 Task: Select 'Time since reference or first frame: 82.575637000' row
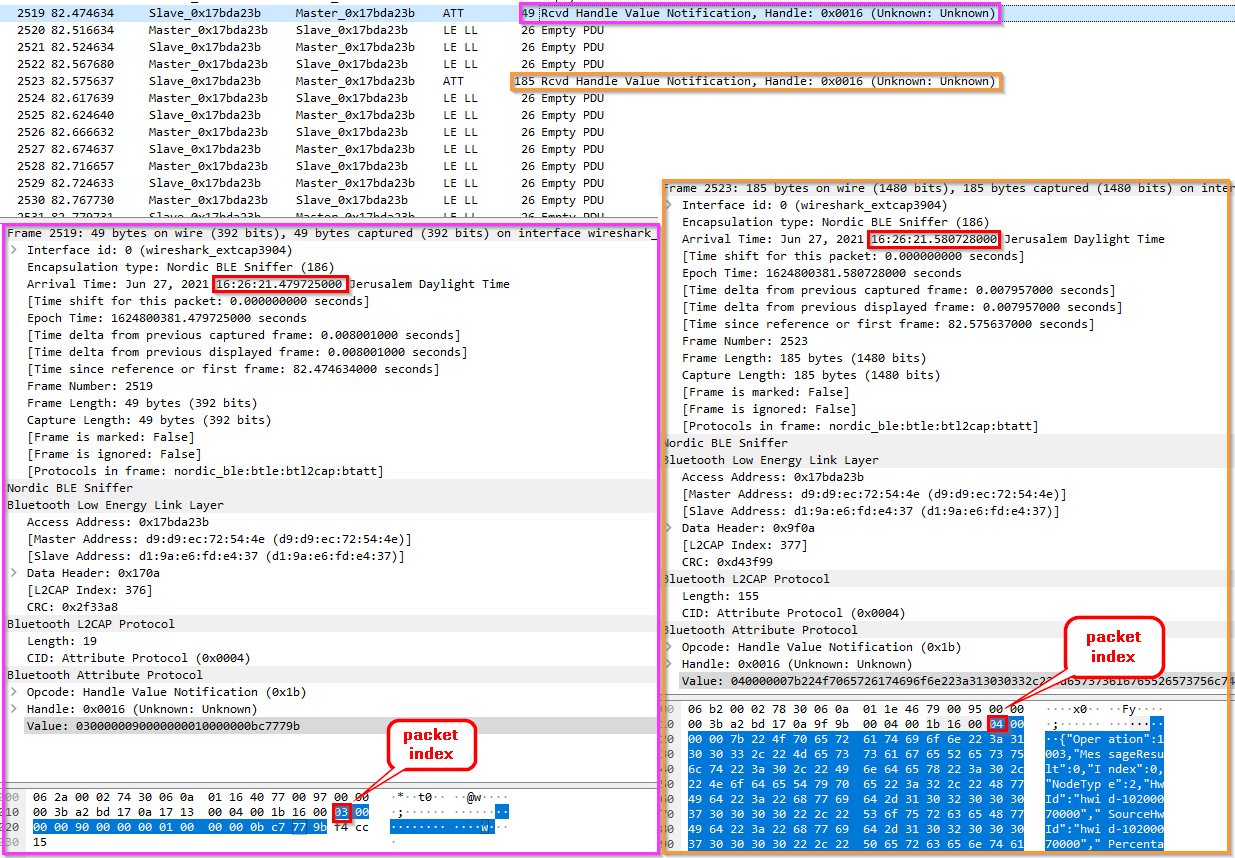886,324
